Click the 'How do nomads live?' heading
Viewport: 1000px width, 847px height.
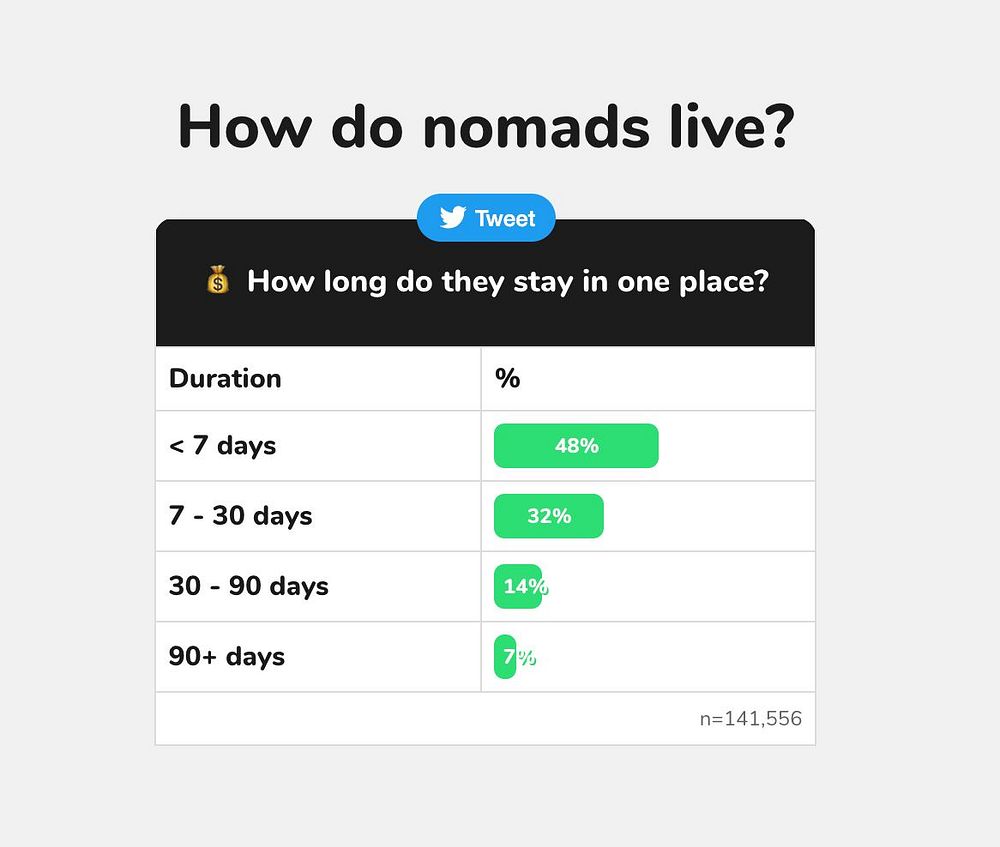point(486,126)
